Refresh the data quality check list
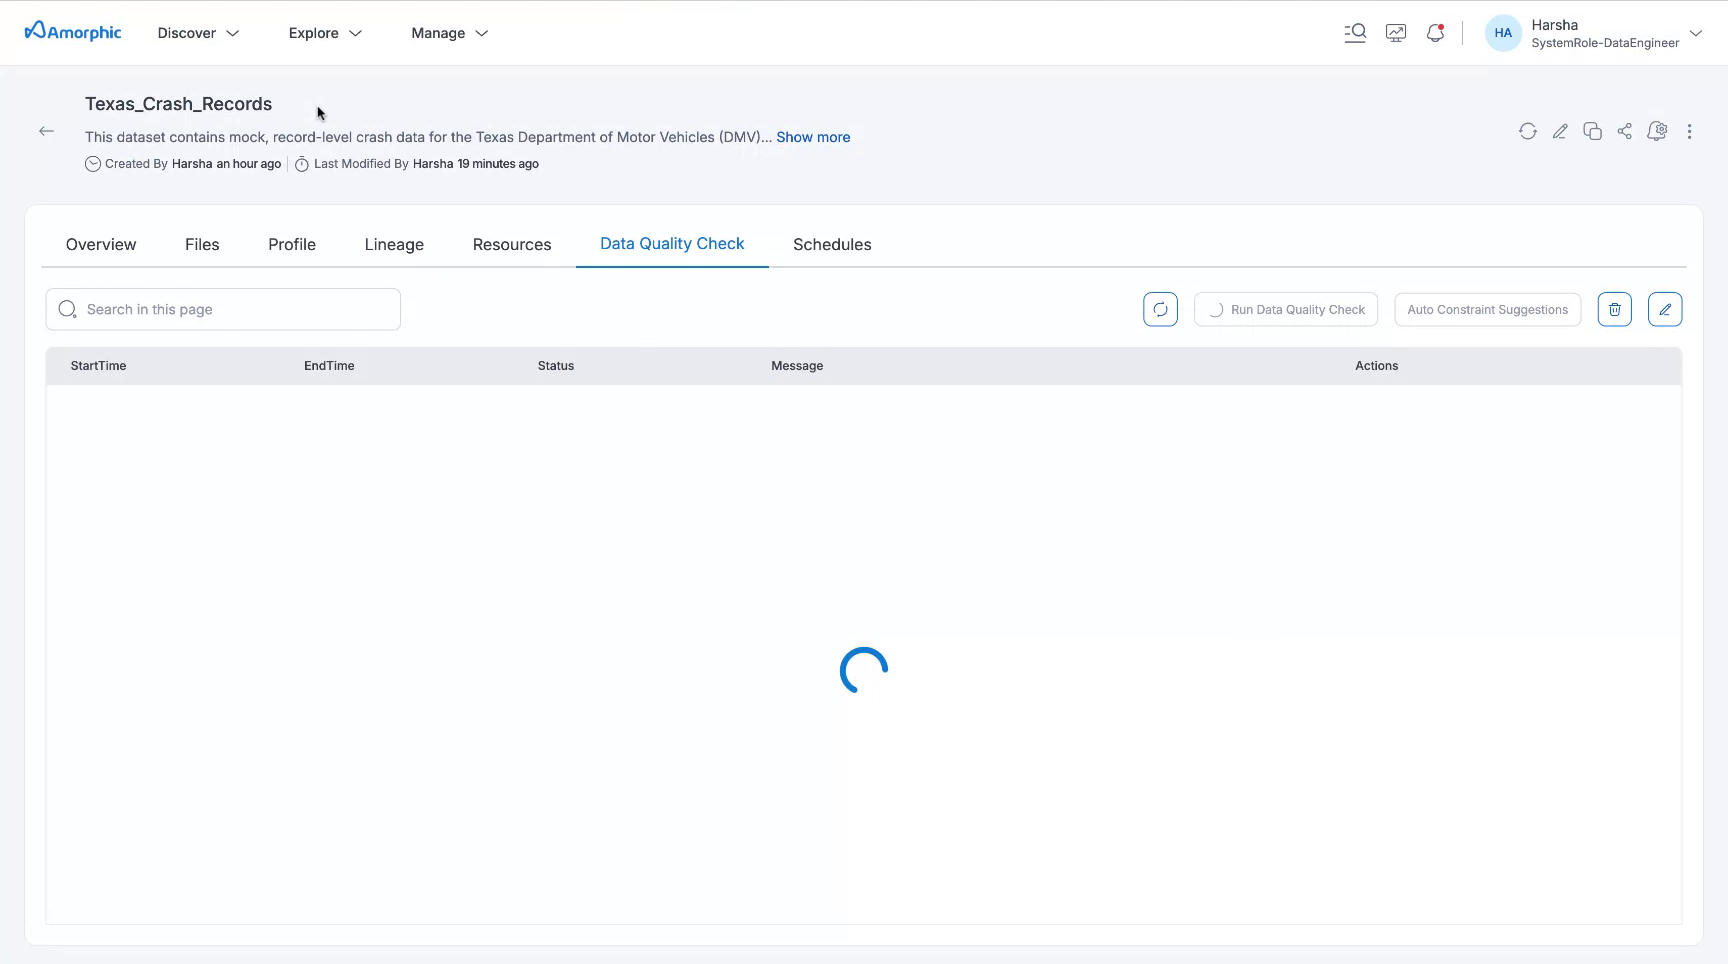Screen dimensions: 1728x964 (x=1160, y=309)
